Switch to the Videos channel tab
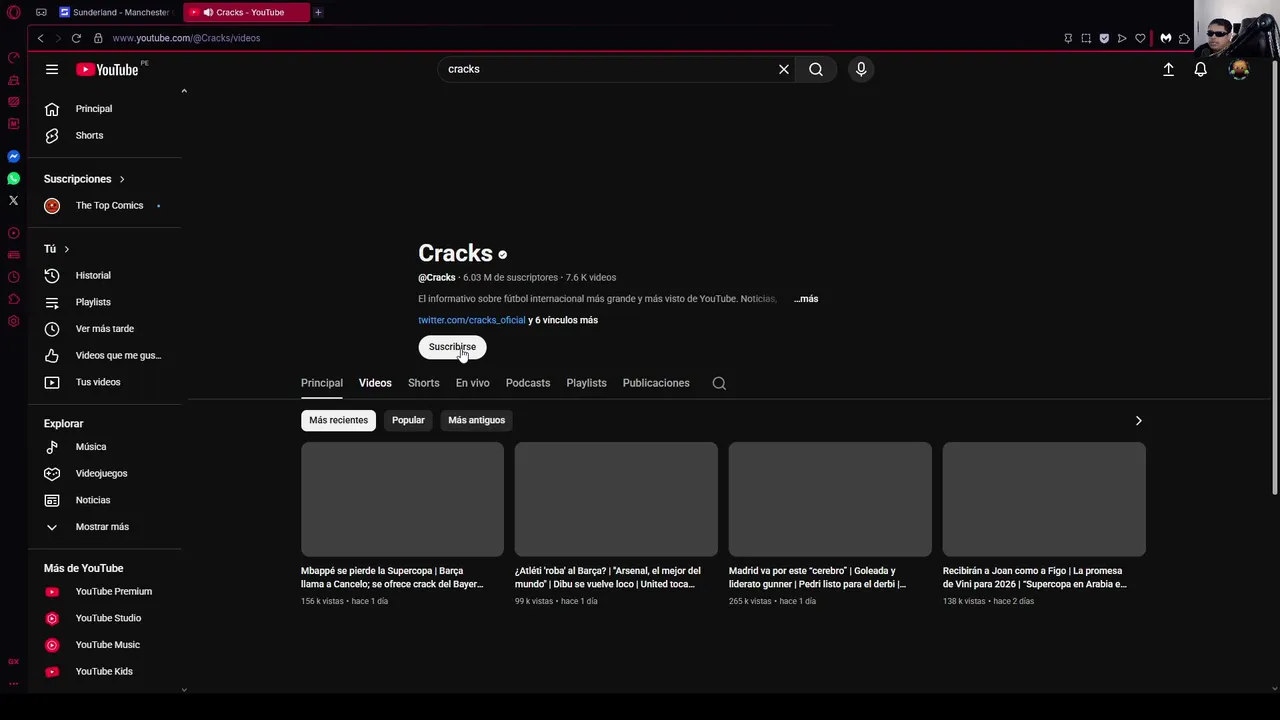 pos(375,383)
